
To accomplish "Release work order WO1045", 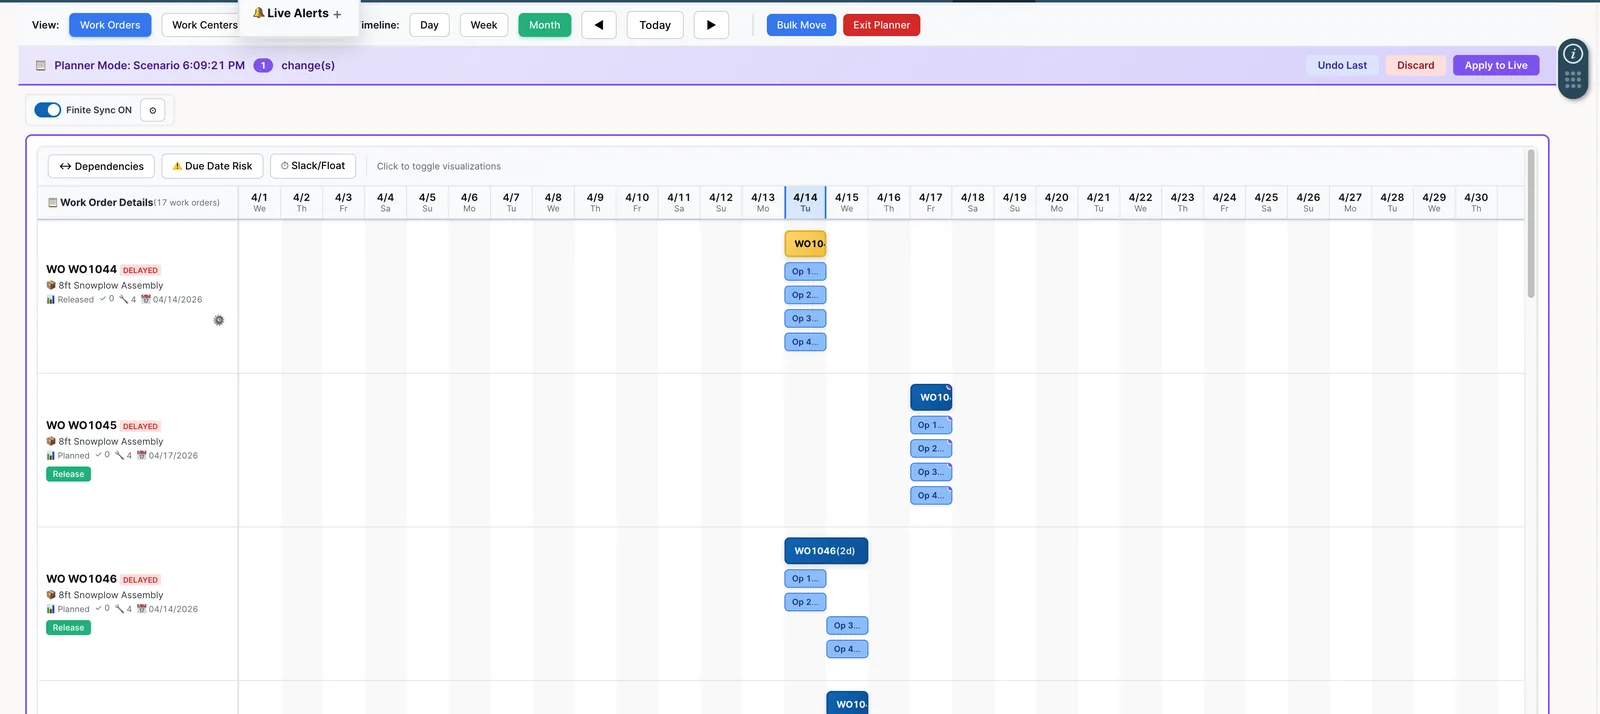I will [68, 474].
